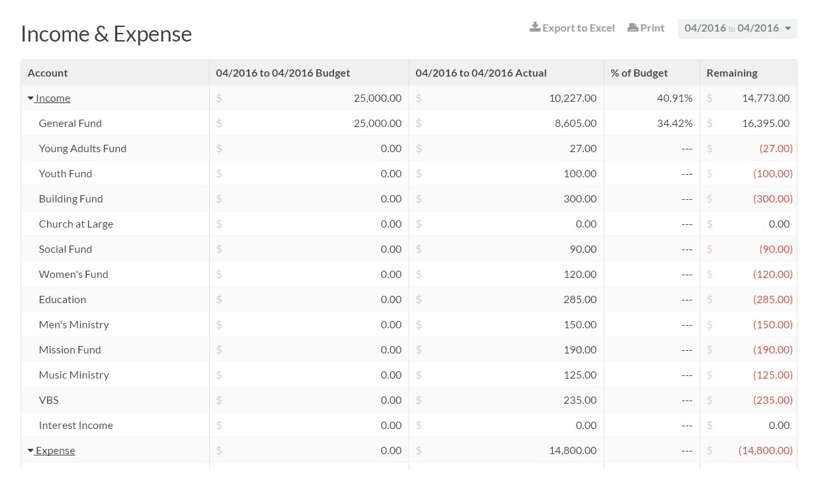Click the General Fund remaining 16,395.00
Viewport: 831px width, 484px height.
765,124
